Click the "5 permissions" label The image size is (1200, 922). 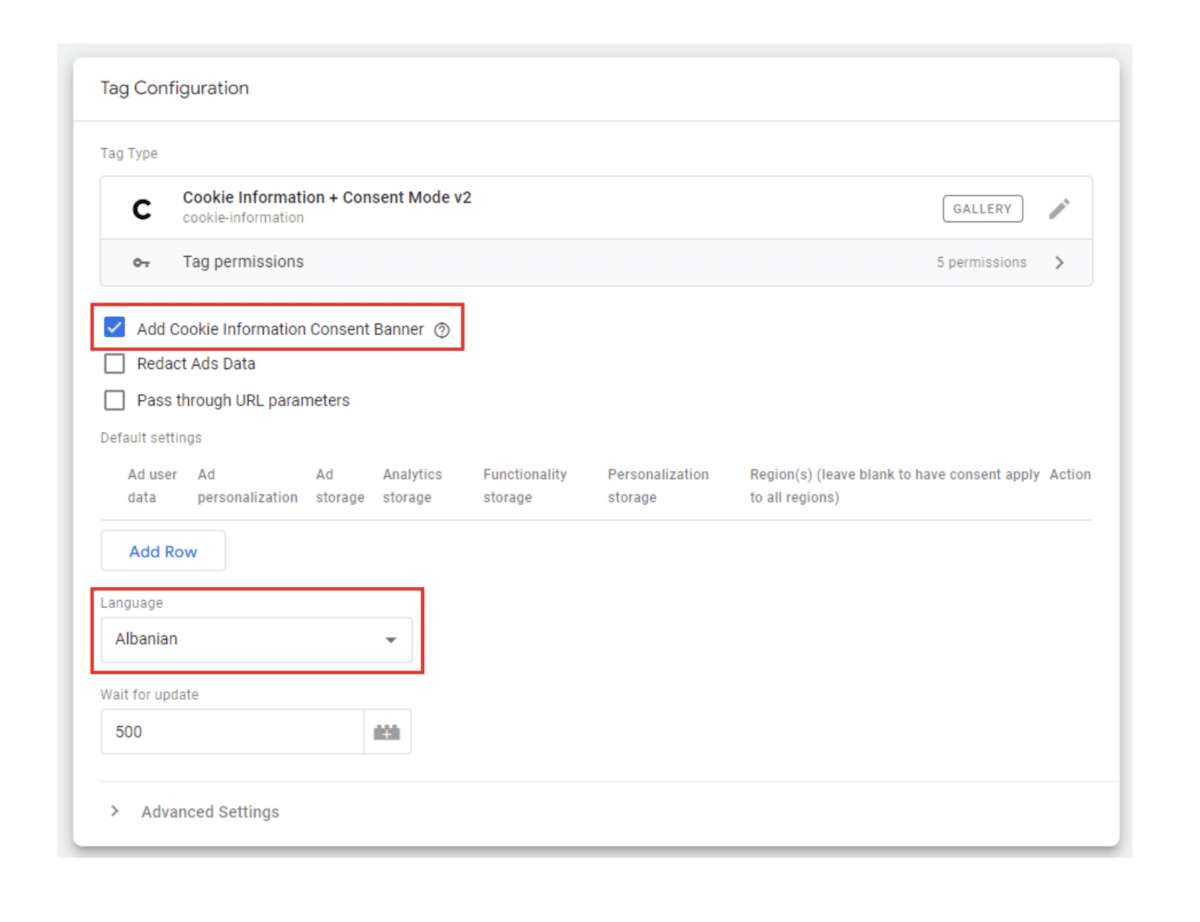981,262
